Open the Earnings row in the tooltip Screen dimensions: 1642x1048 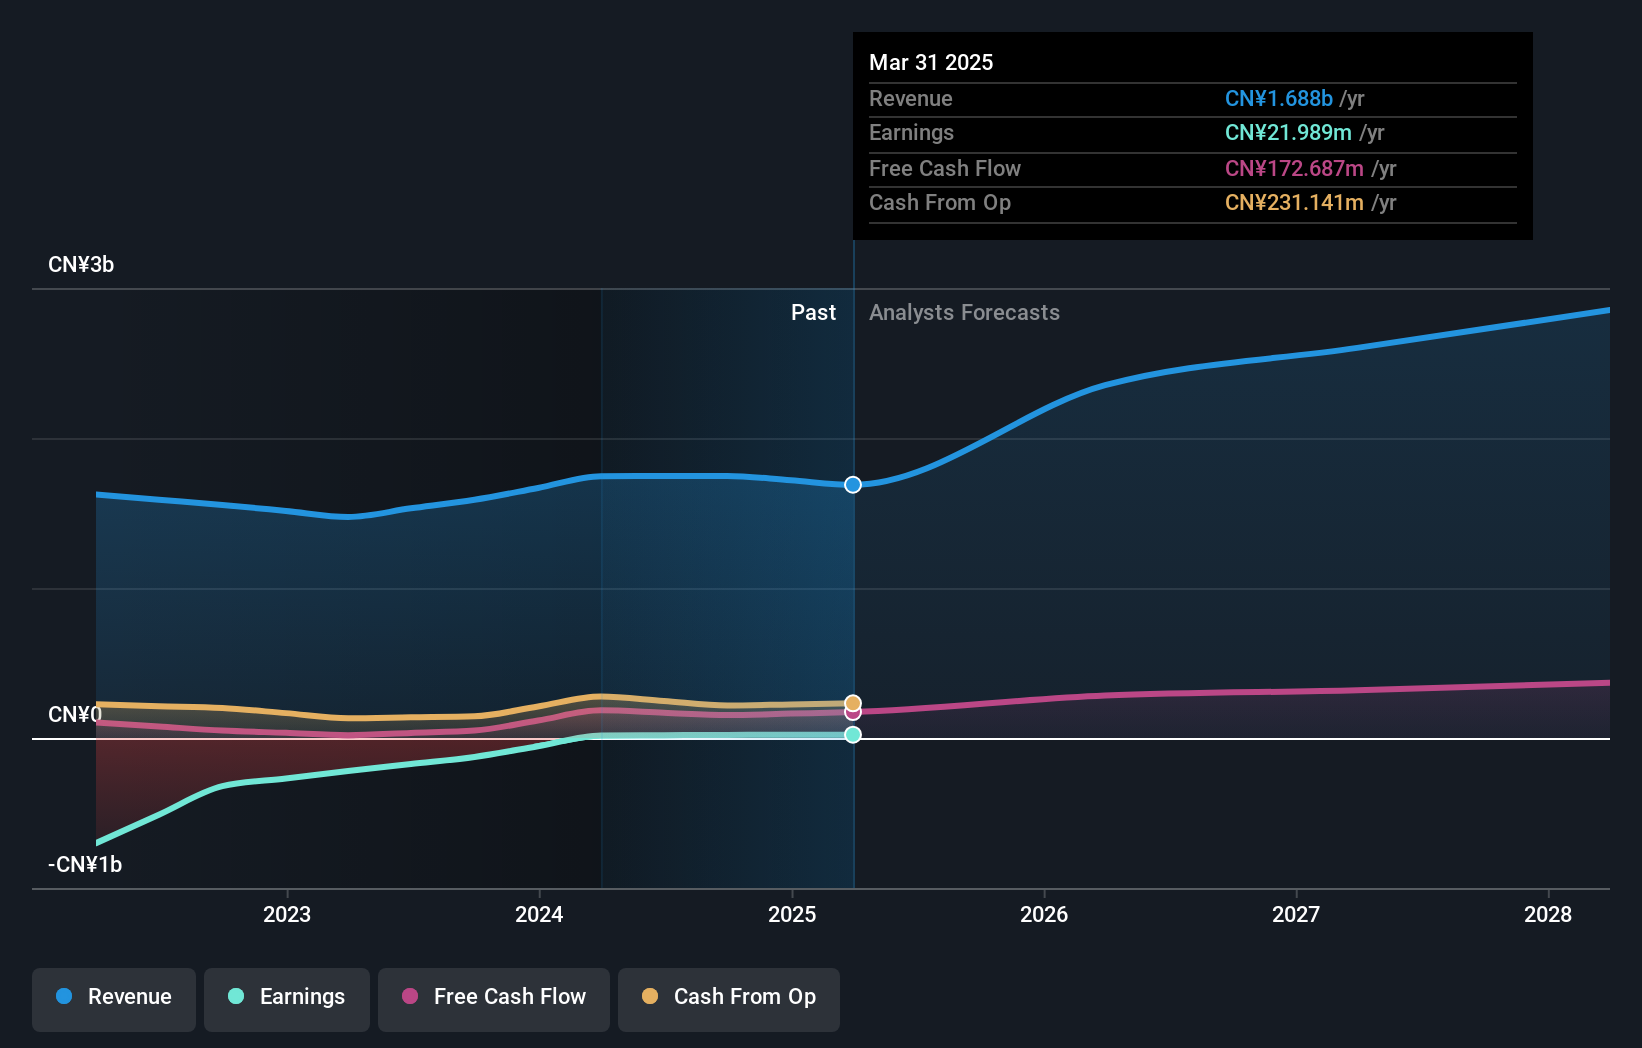click(1192, 132)
